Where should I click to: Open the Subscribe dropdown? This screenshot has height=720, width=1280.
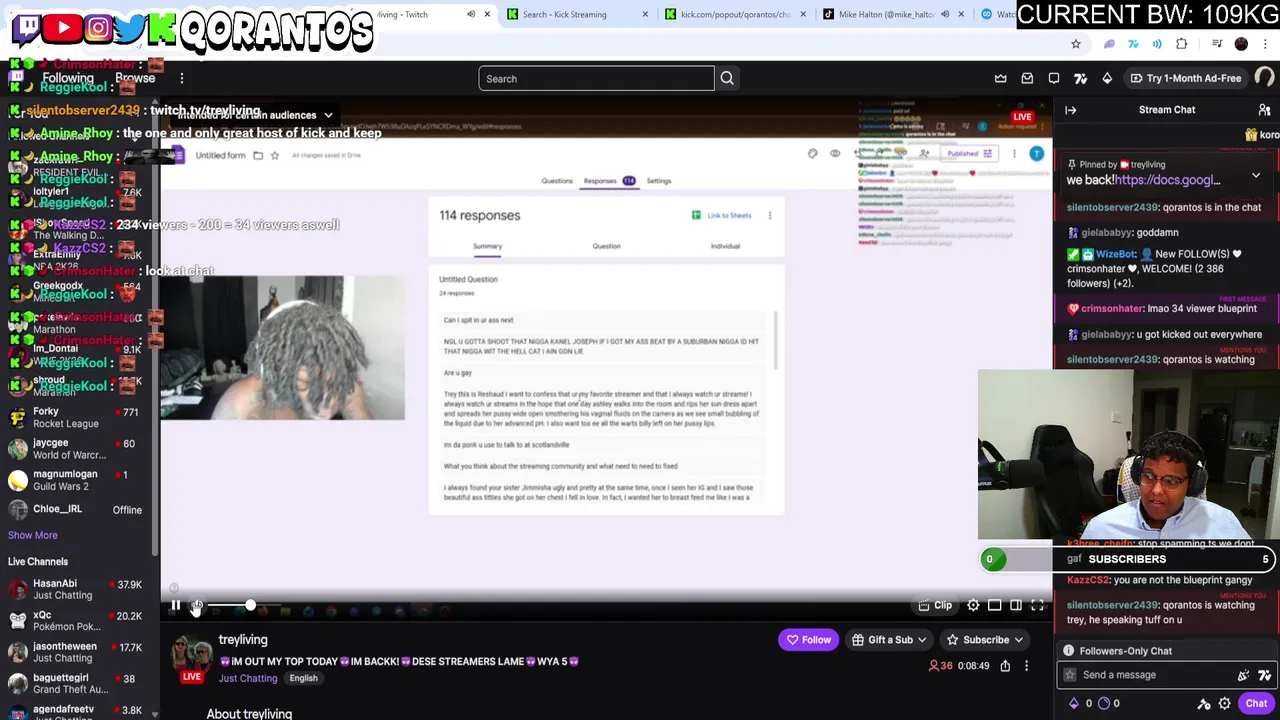pos(985,640)
